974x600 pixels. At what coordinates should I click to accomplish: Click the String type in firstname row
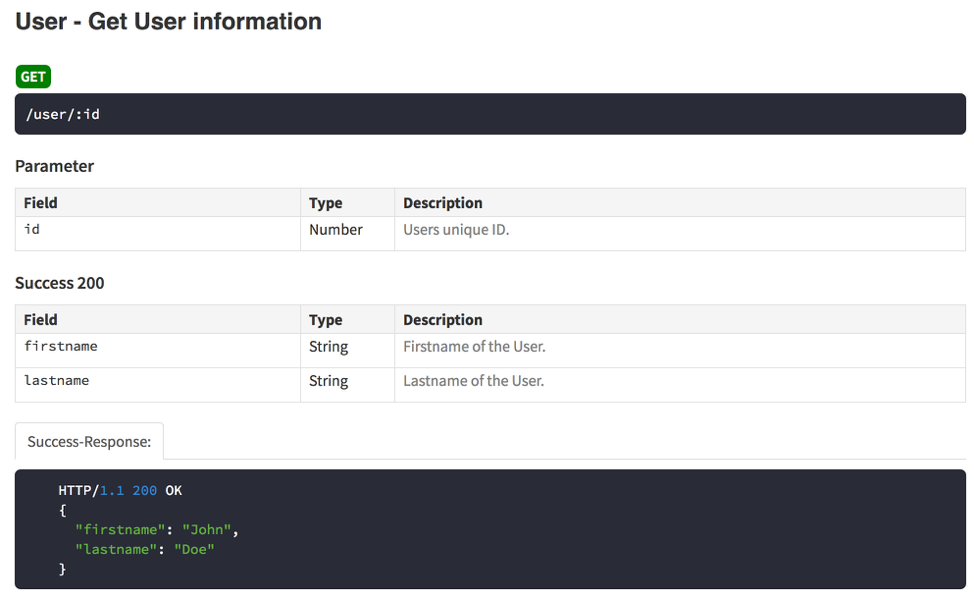(328, 347)
